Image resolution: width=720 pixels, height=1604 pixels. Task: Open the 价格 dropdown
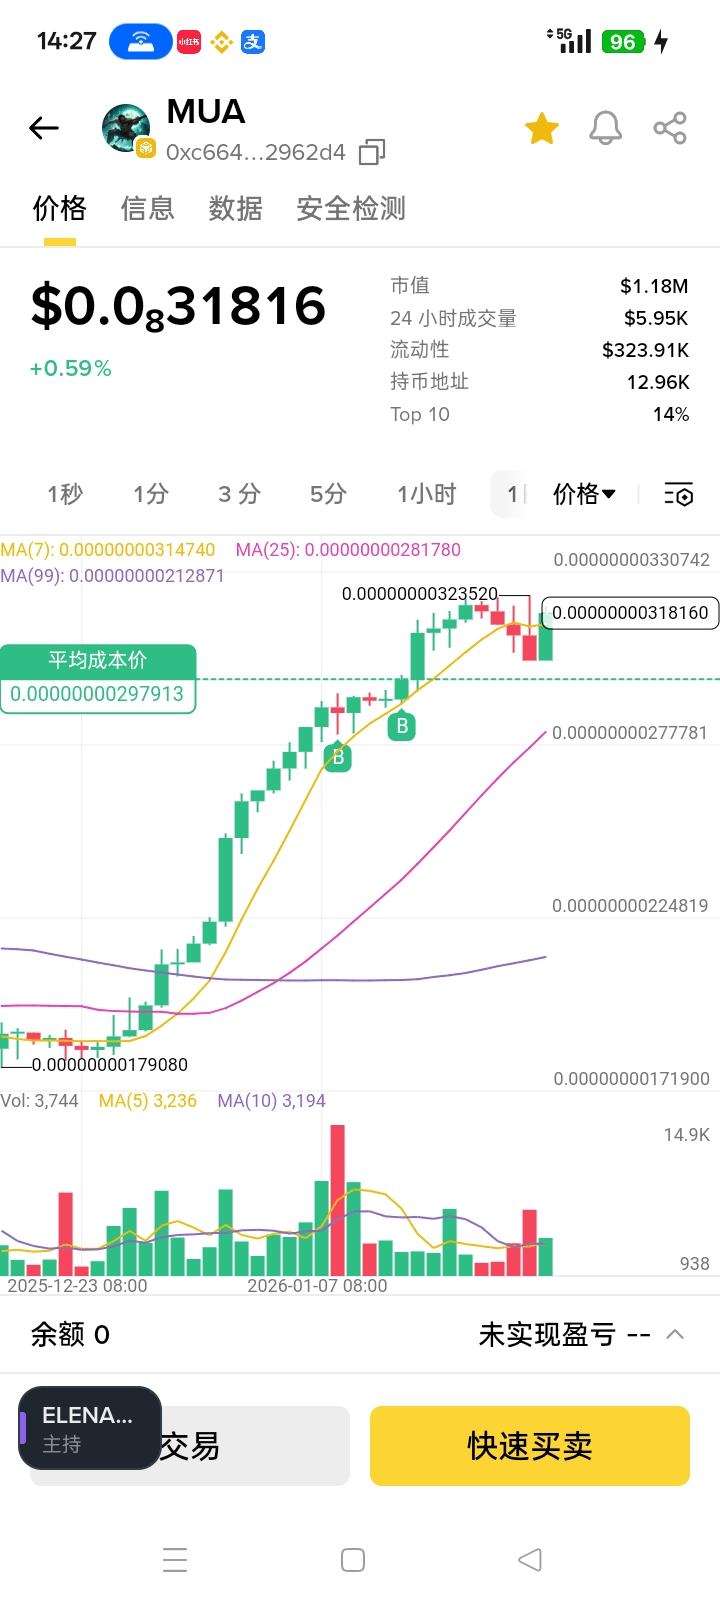[x=585, y=494]
